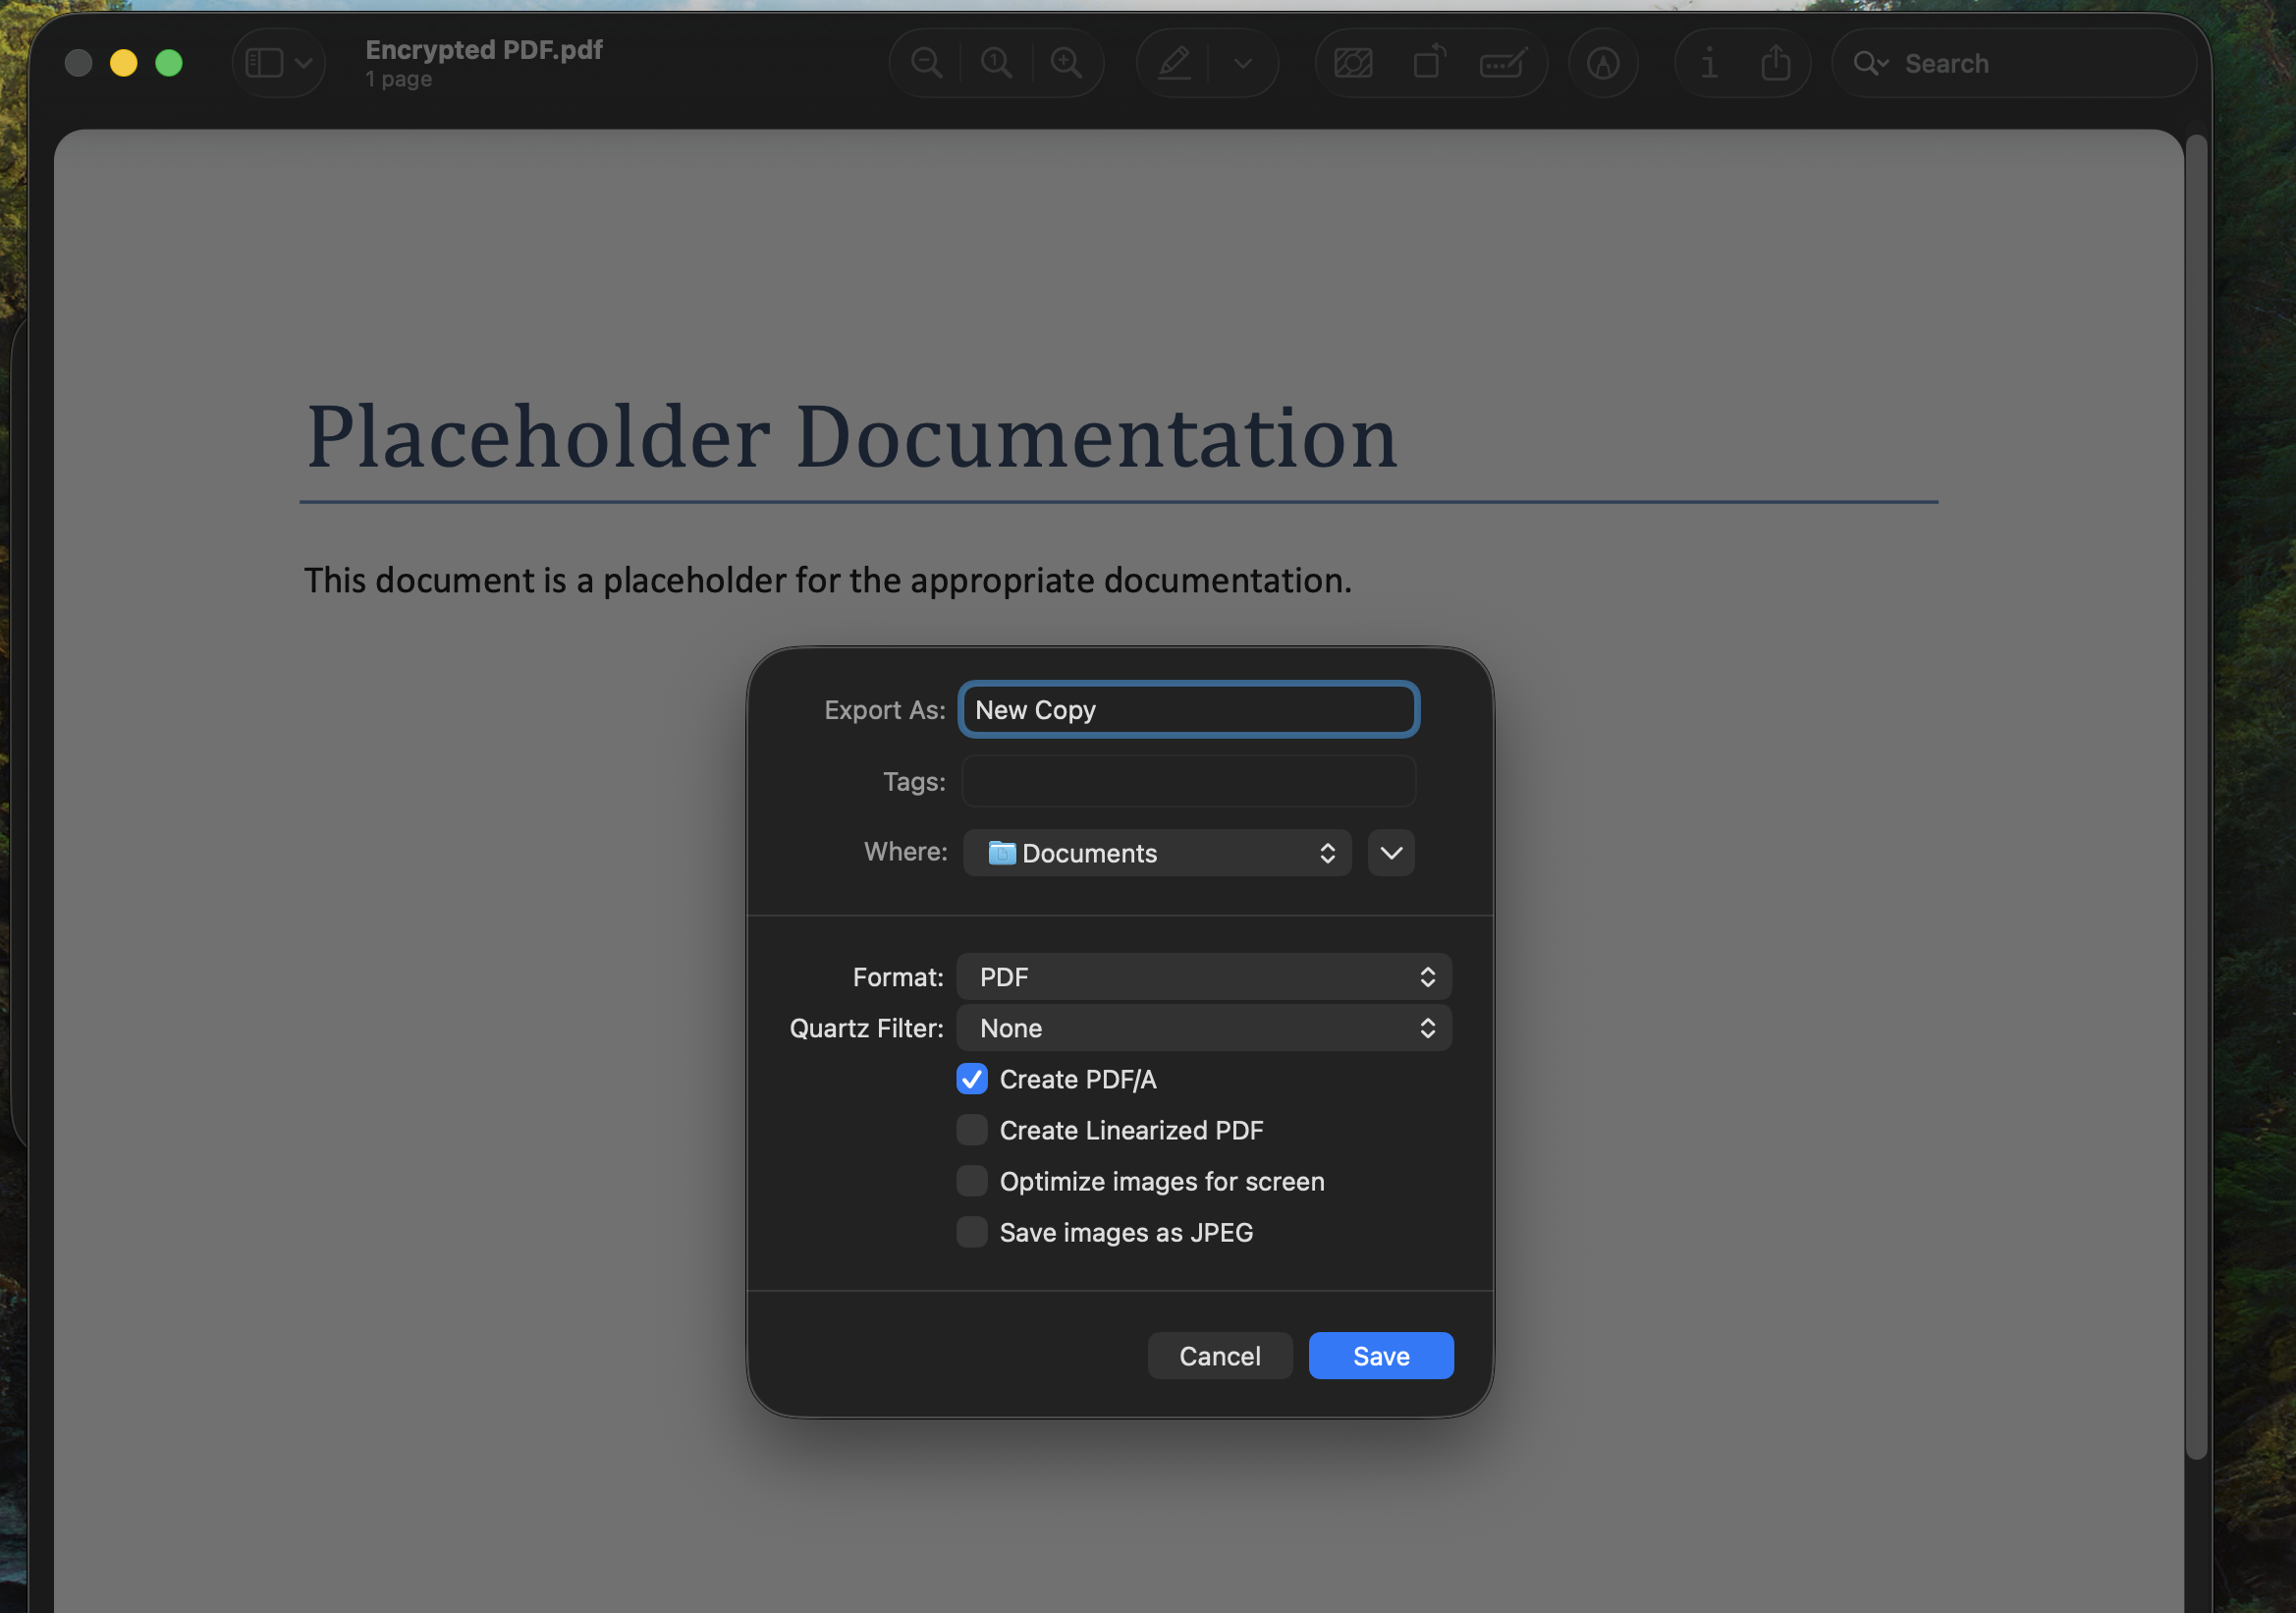Click the remove background icon
2296x1613 pixels.
(x=1353, y=63)
